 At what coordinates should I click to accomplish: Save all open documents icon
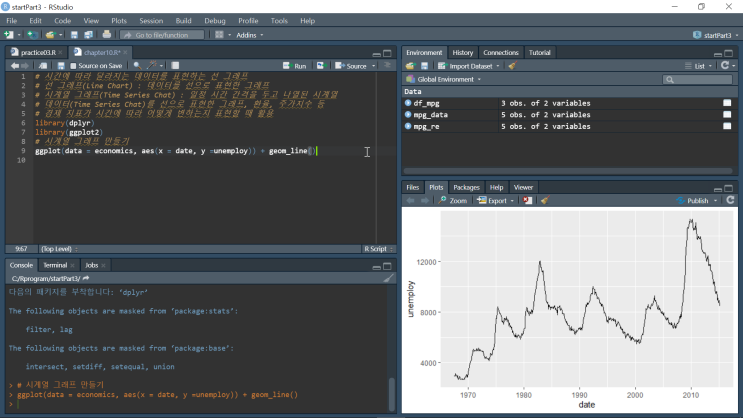coord(88,35)
